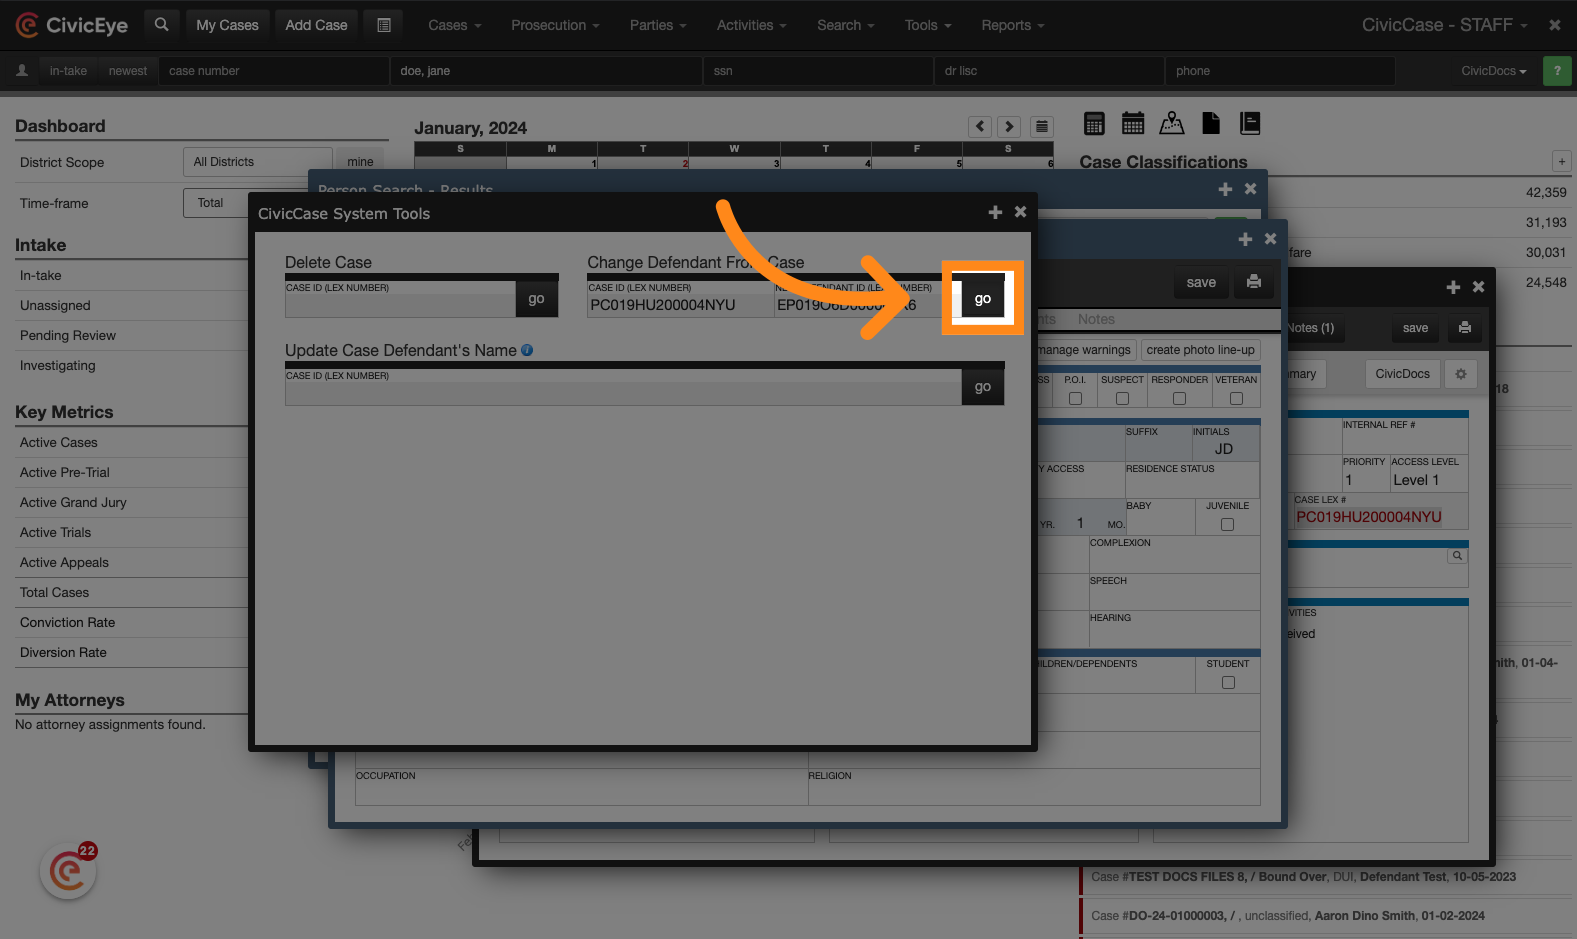The image size is (1577, 939).
Task: Check the P.O.I. checkbox
Action: click(x=1075, y=398)
